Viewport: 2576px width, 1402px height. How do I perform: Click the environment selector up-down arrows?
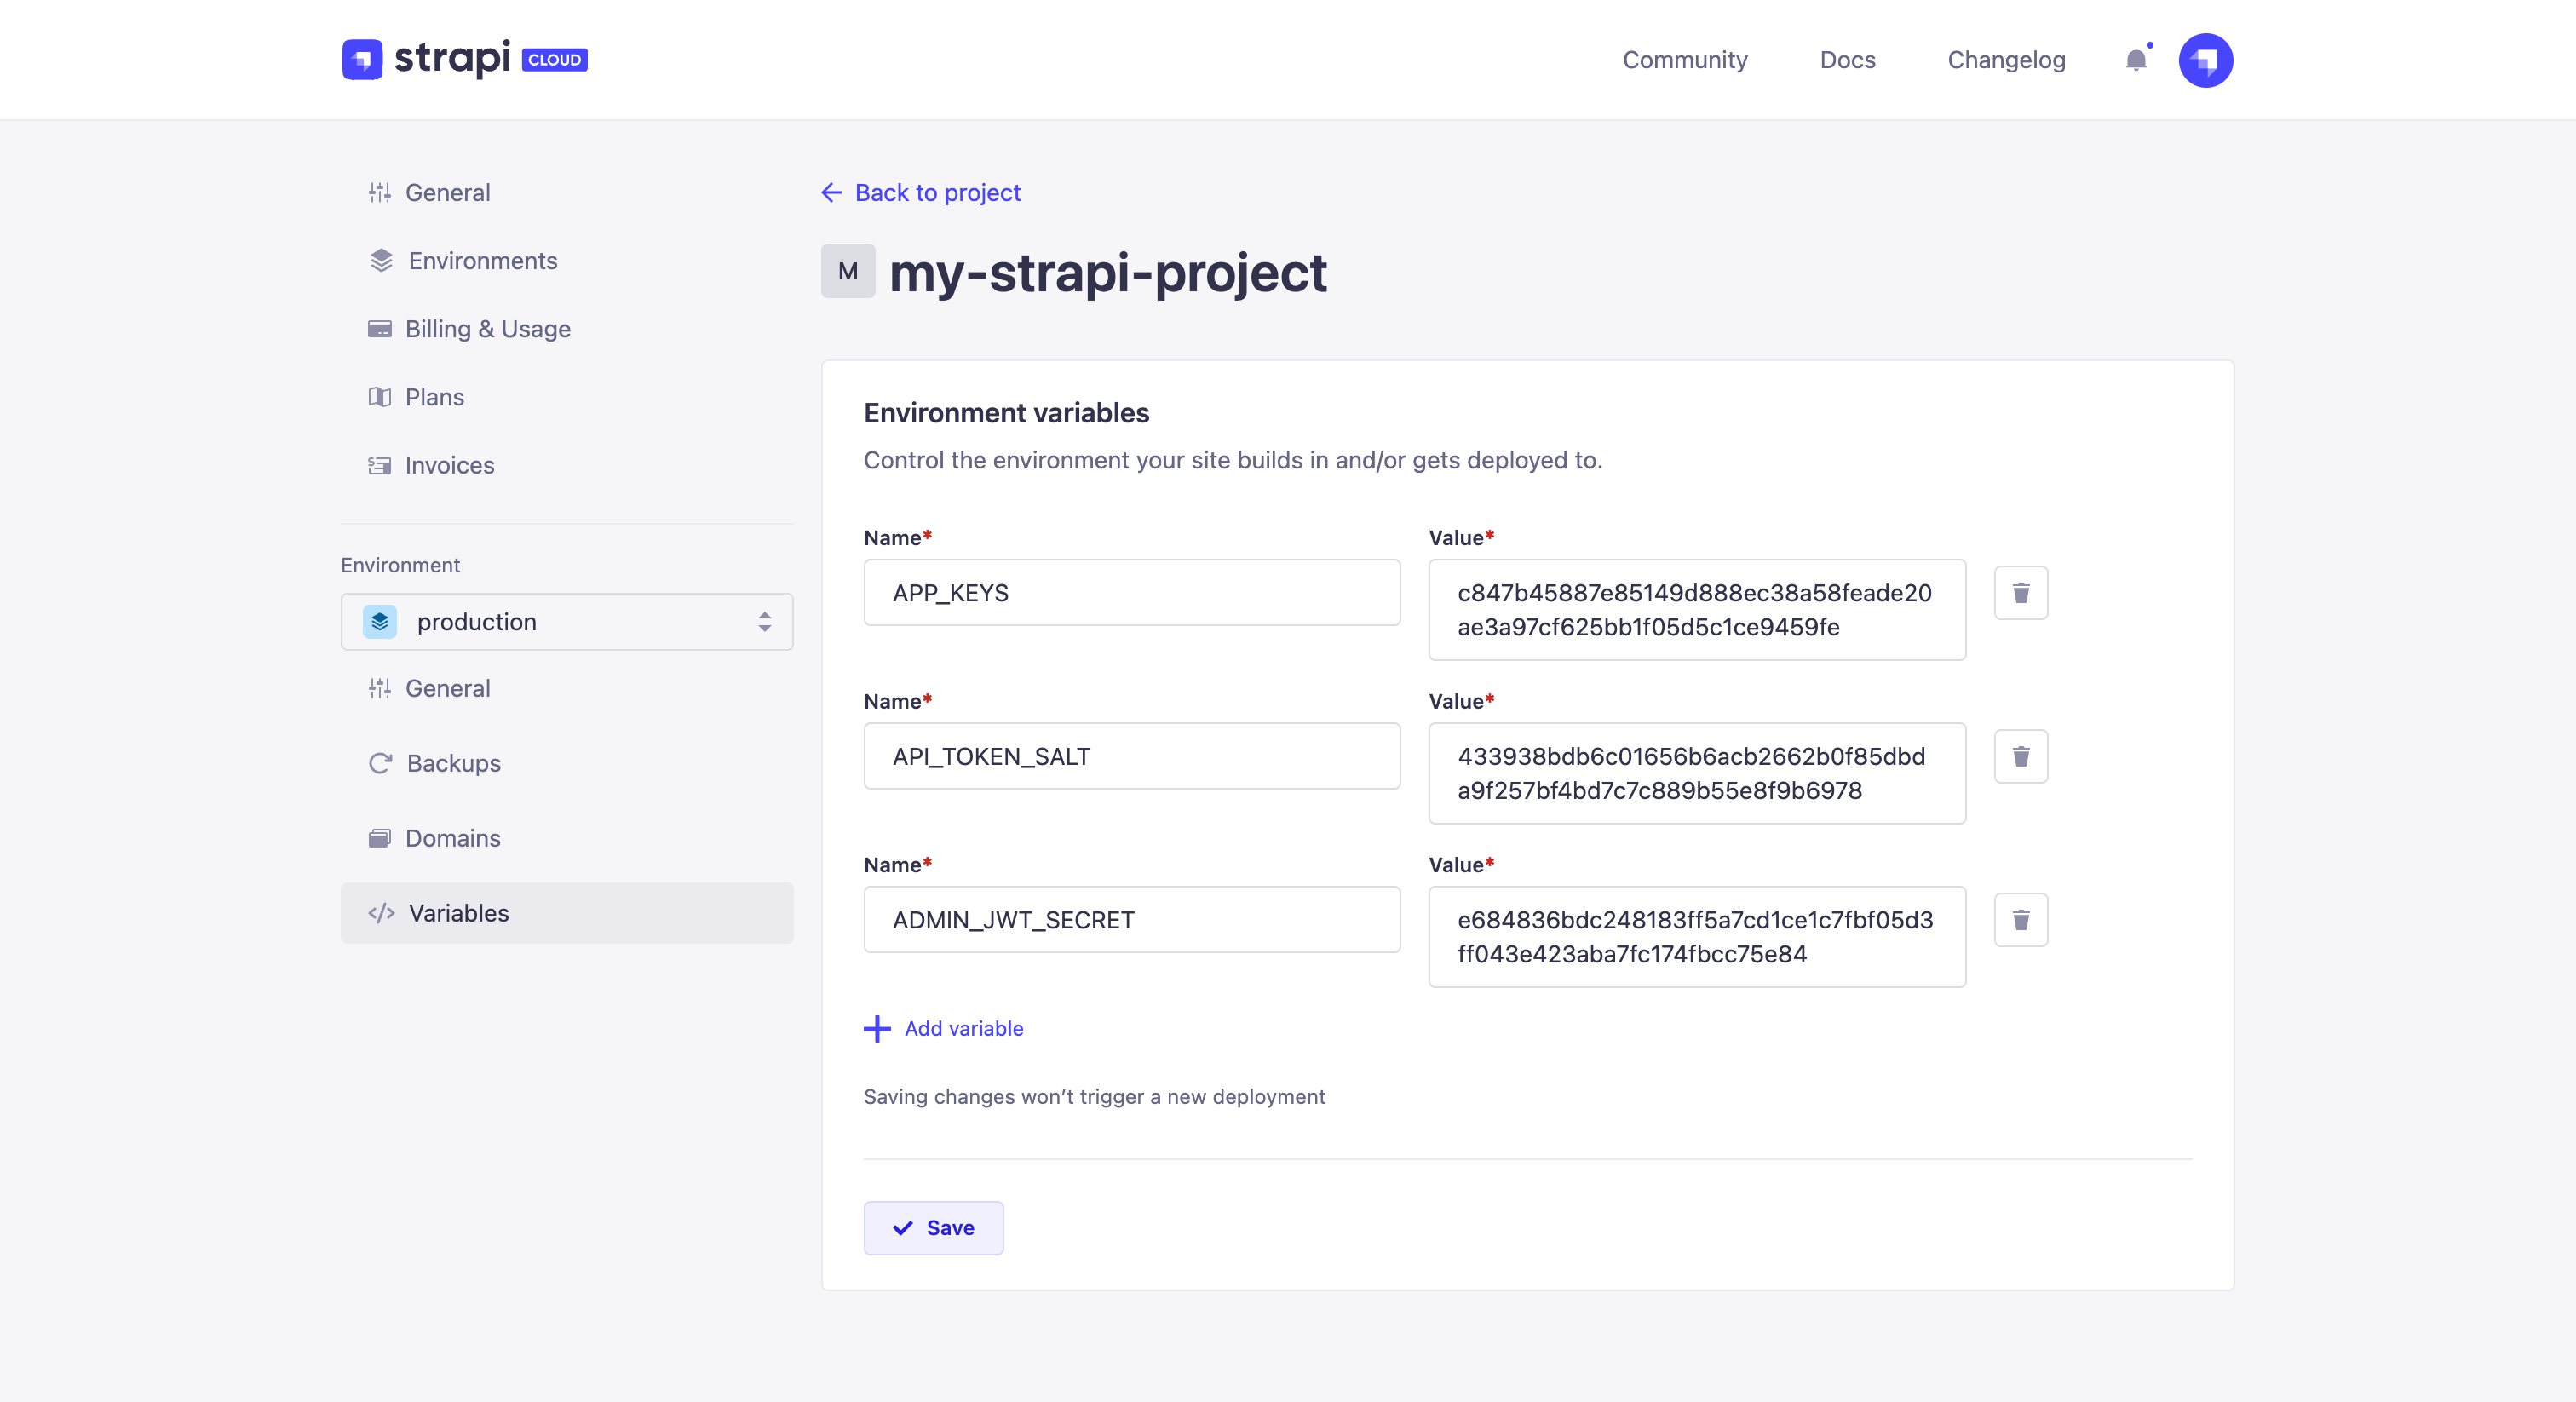click(764, 622)
